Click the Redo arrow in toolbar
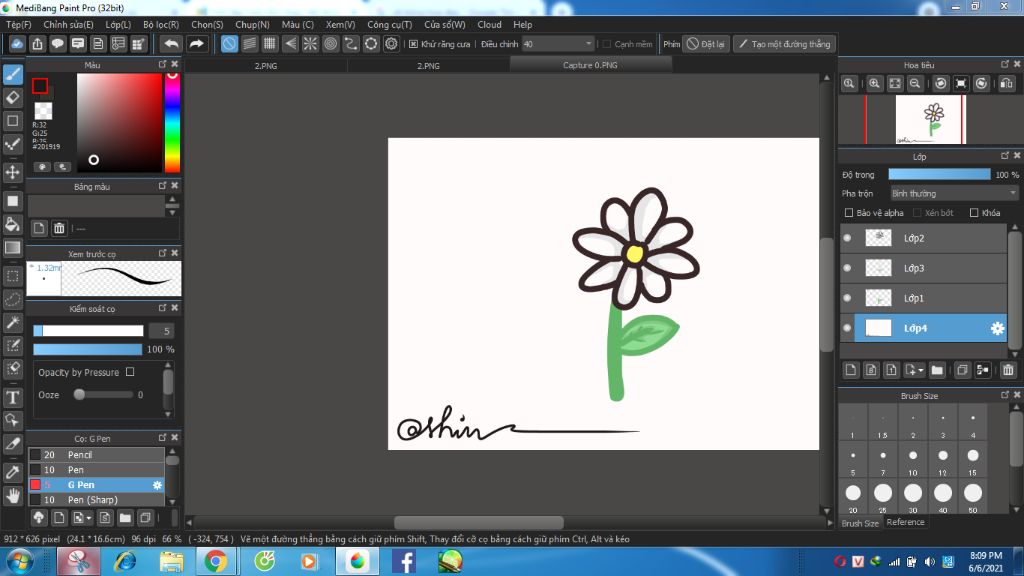 pos(196,44)
